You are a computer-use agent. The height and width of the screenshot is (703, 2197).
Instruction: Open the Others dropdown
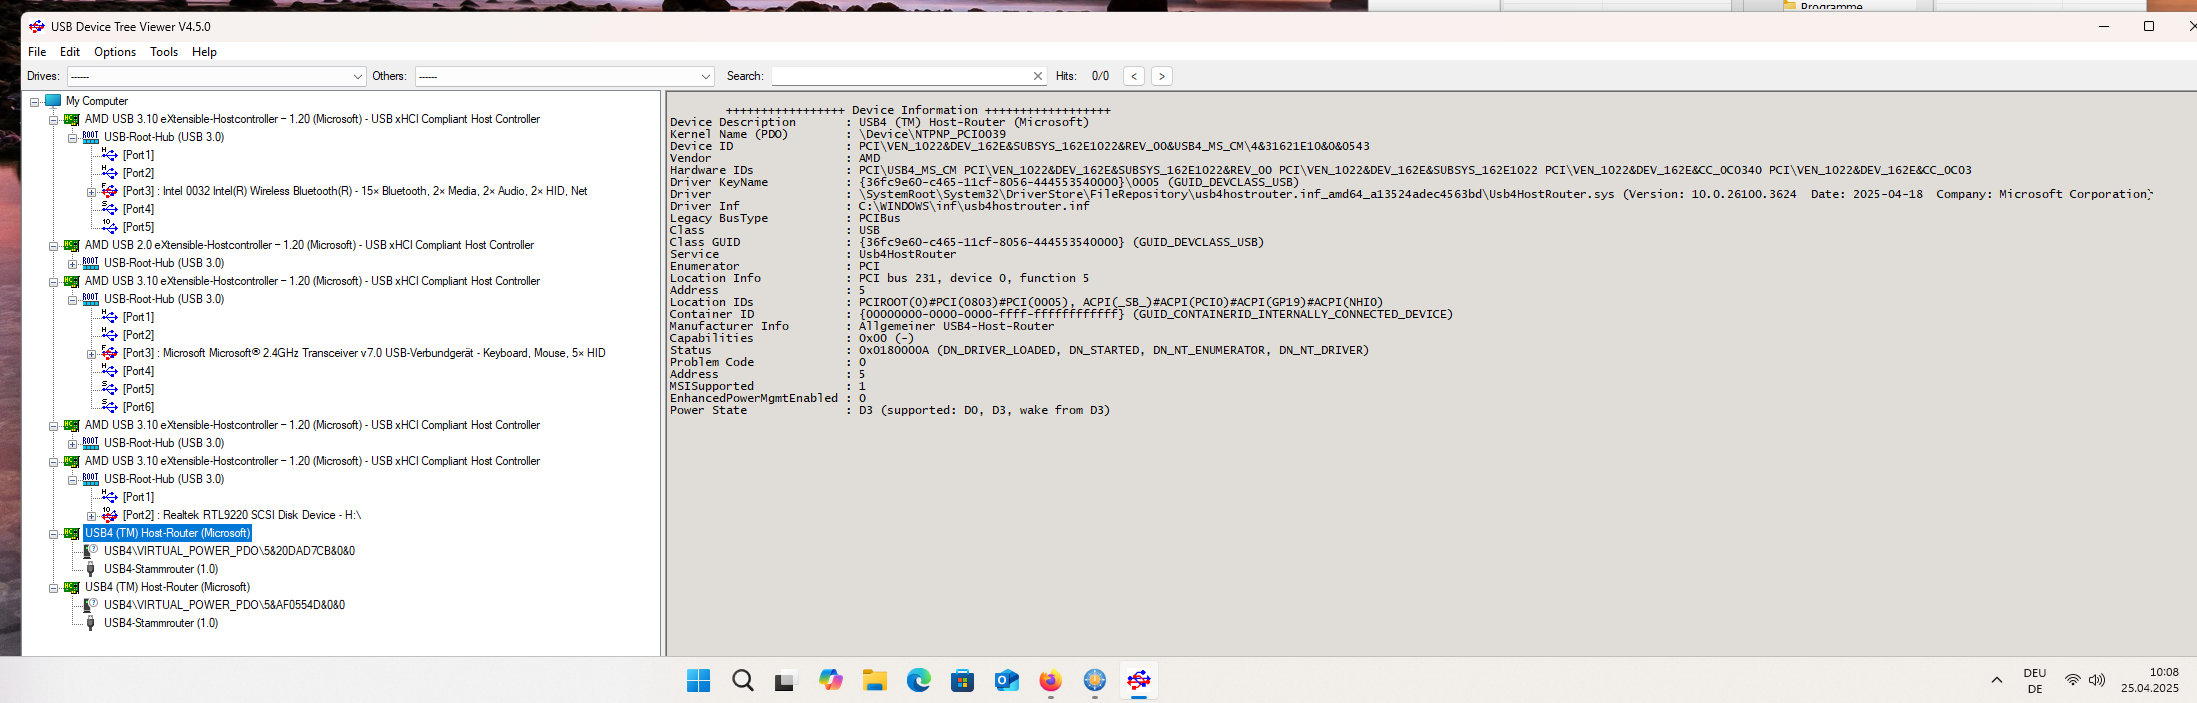[564, 76]
